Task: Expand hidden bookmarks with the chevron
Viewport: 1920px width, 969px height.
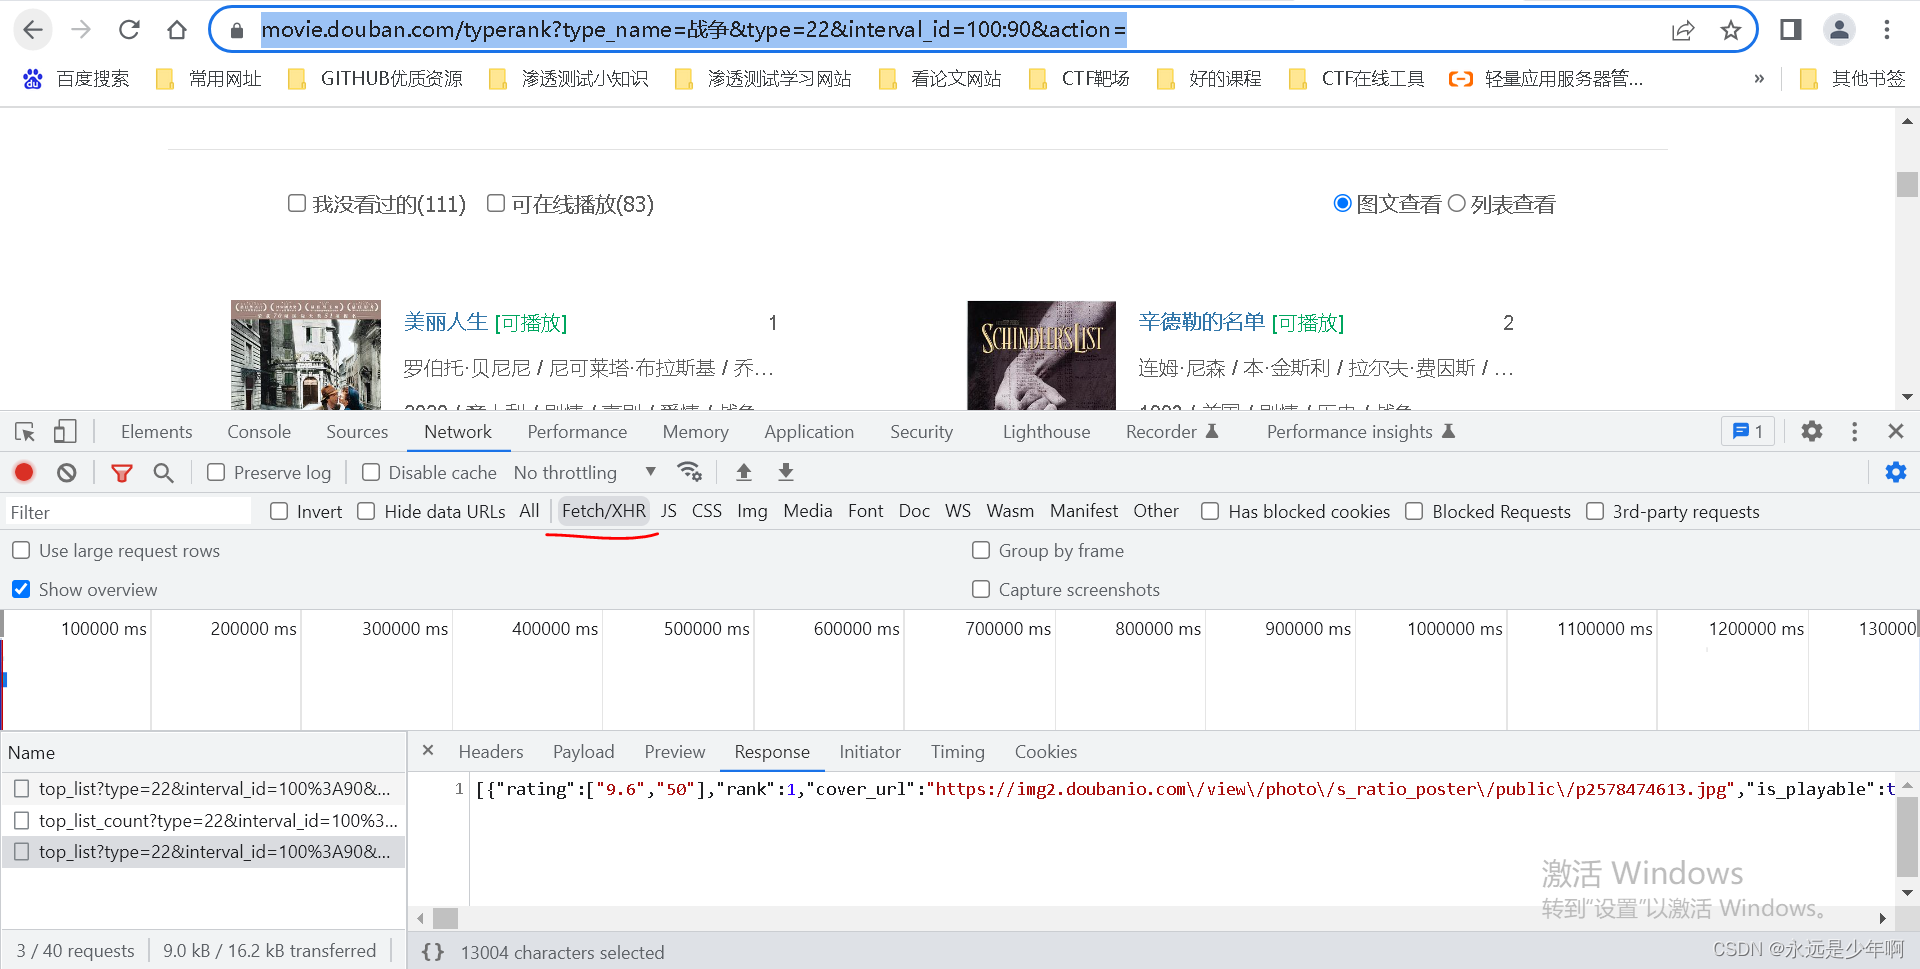Action: (1760, 78)
